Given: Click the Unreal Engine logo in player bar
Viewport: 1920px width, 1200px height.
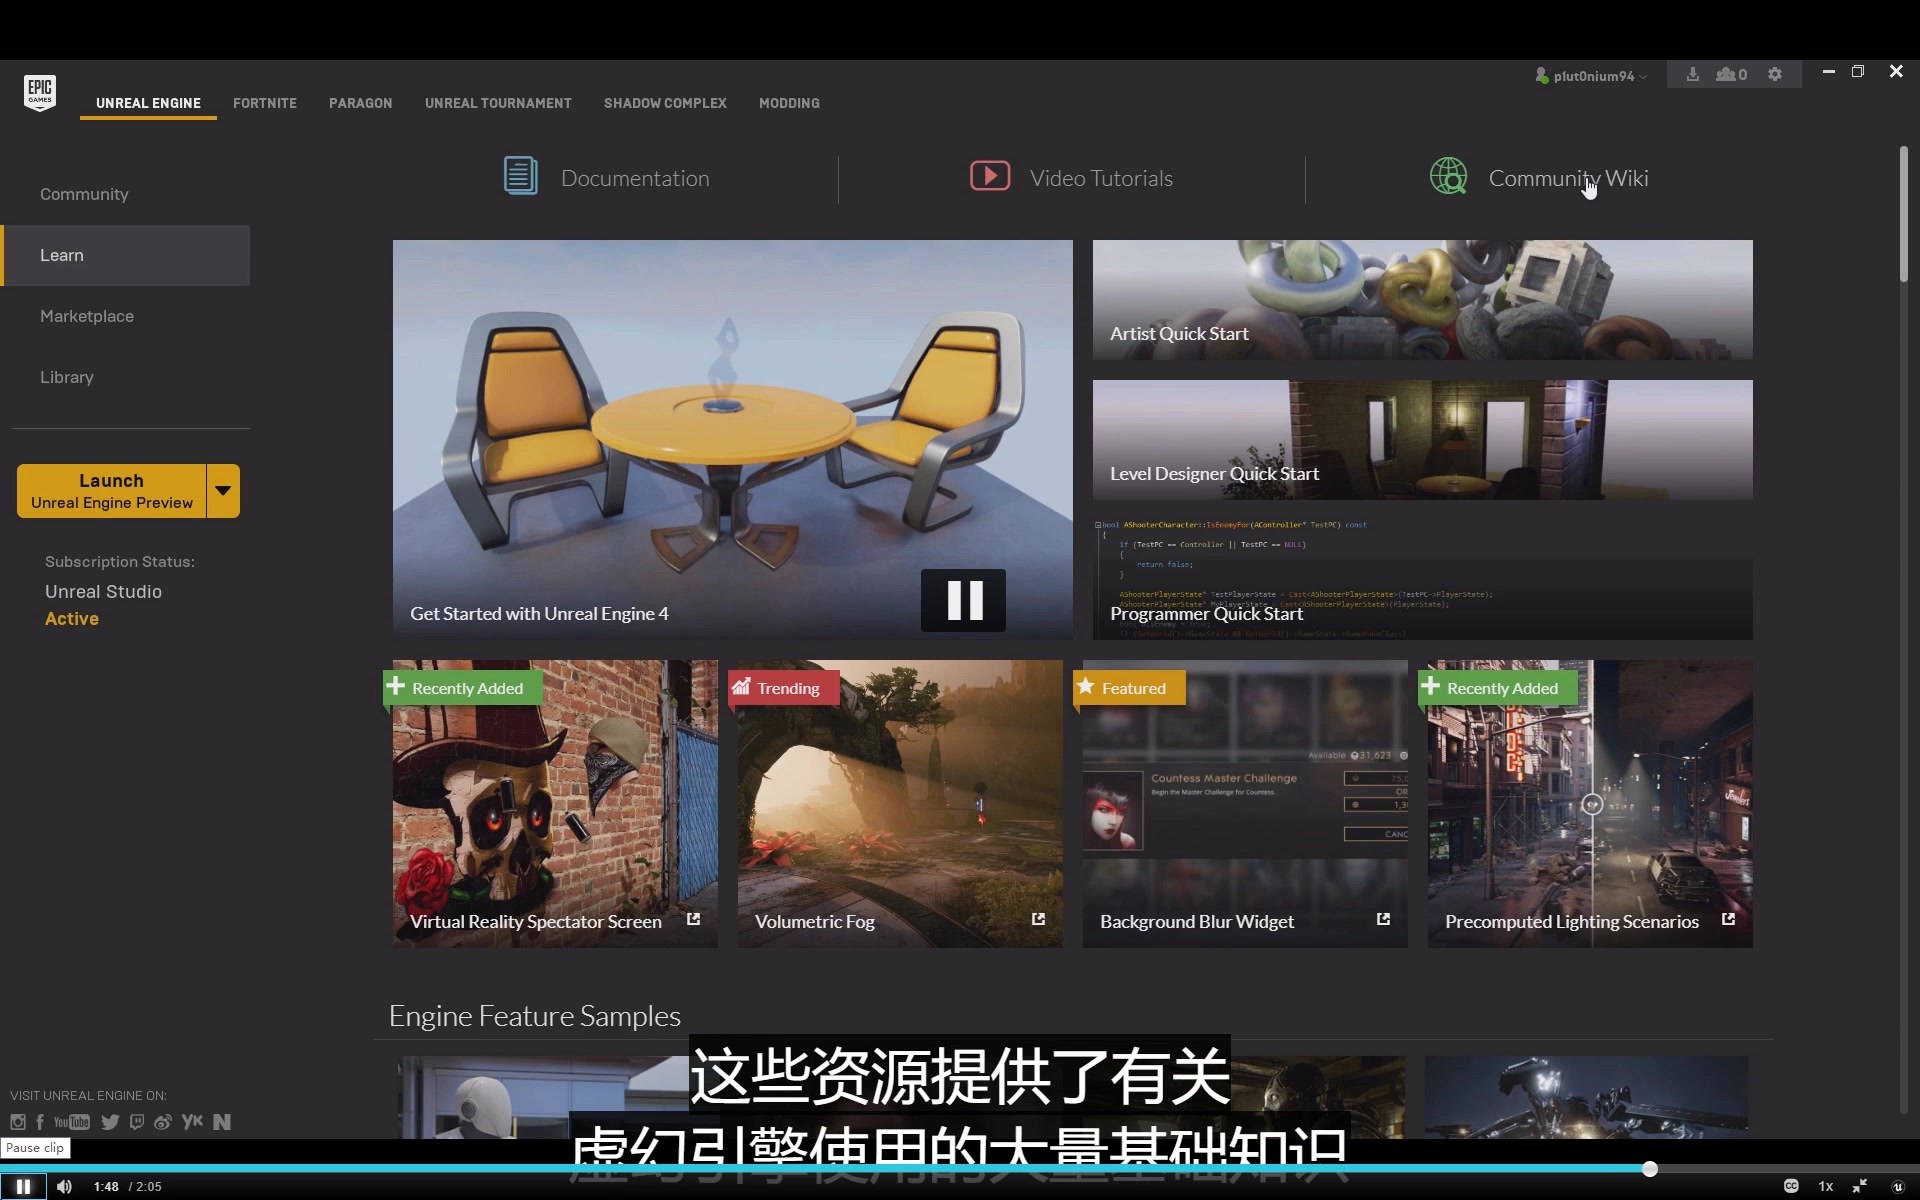Looking at the screenshot, I should point(1897,1186).
